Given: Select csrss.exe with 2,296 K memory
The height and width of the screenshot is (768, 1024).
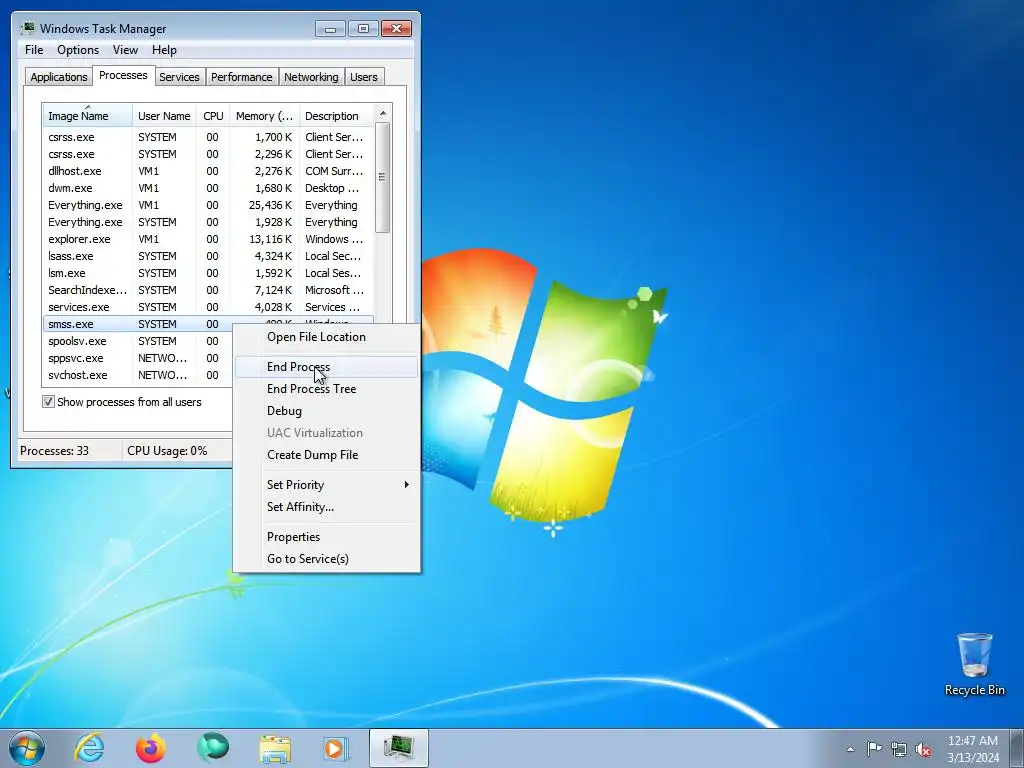Looking at the screenshot, I should pyautogui.click(x=208, y=154).
